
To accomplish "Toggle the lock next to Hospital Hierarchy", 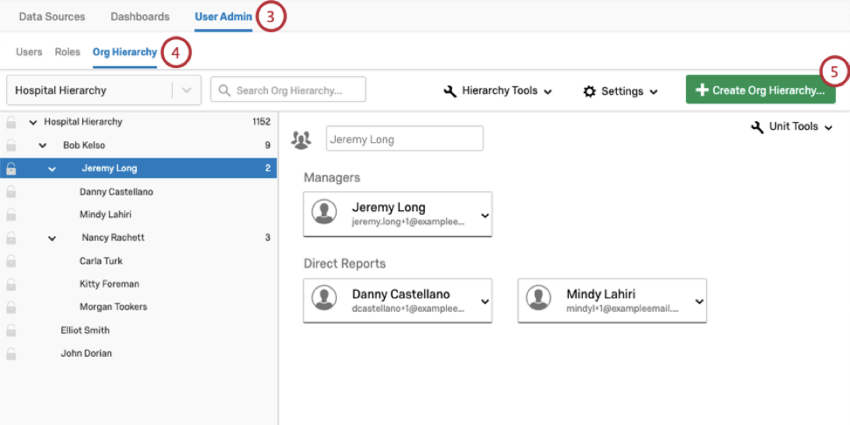I will (x=11, y=122).
